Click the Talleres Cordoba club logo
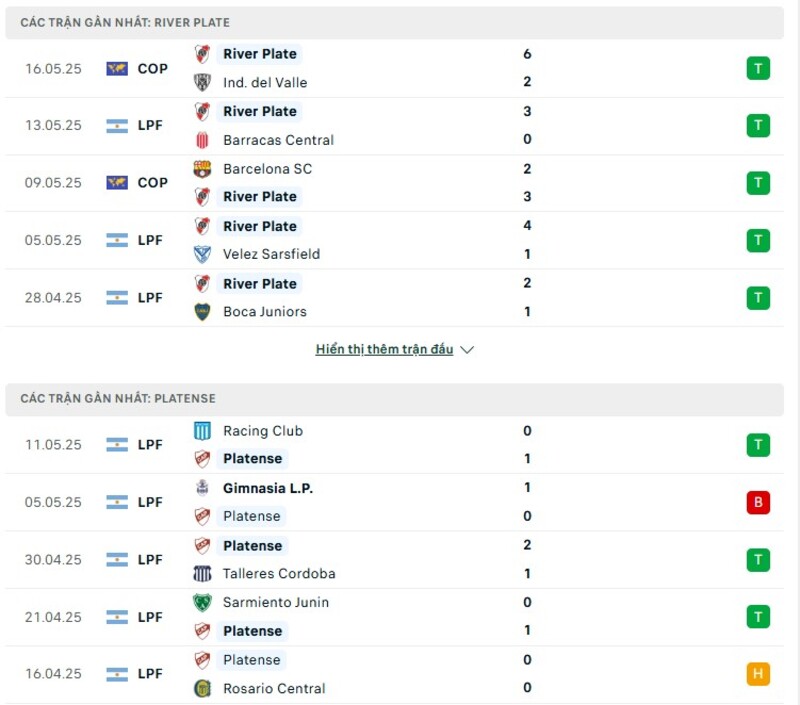The width and height of the screenshot is (800, 705). 203,575
